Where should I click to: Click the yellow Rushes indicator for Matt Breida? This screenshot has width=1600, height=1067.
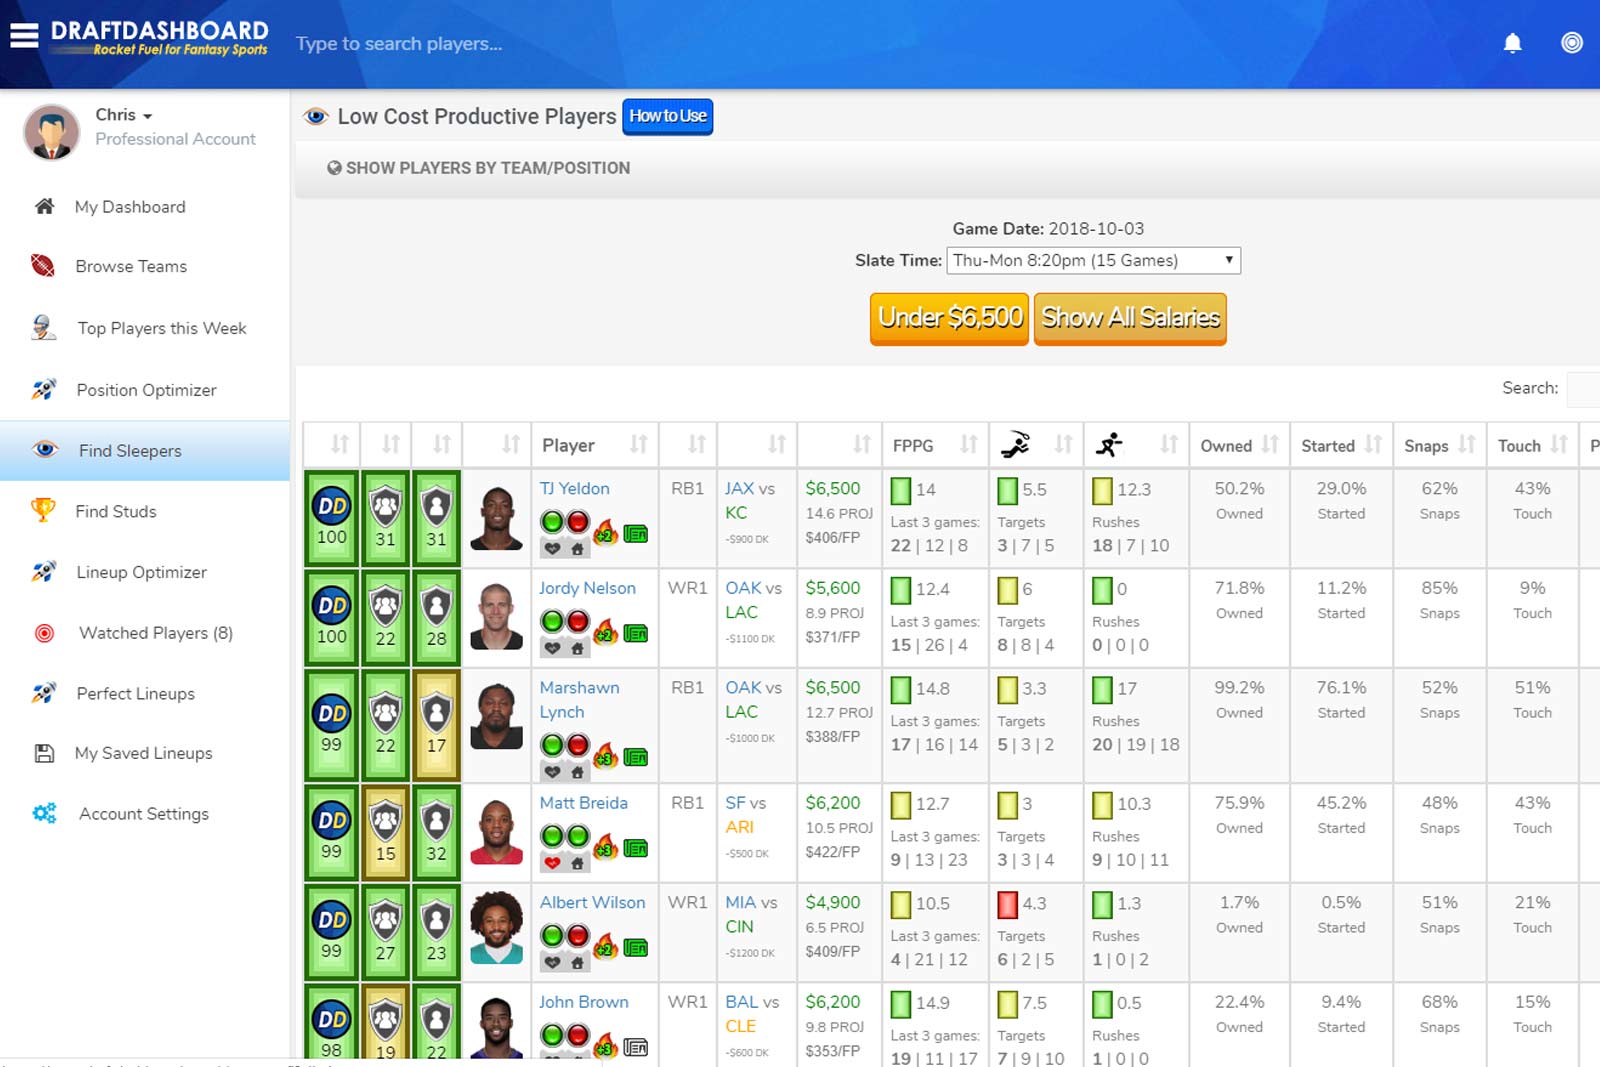click(x=1102, y=805)
